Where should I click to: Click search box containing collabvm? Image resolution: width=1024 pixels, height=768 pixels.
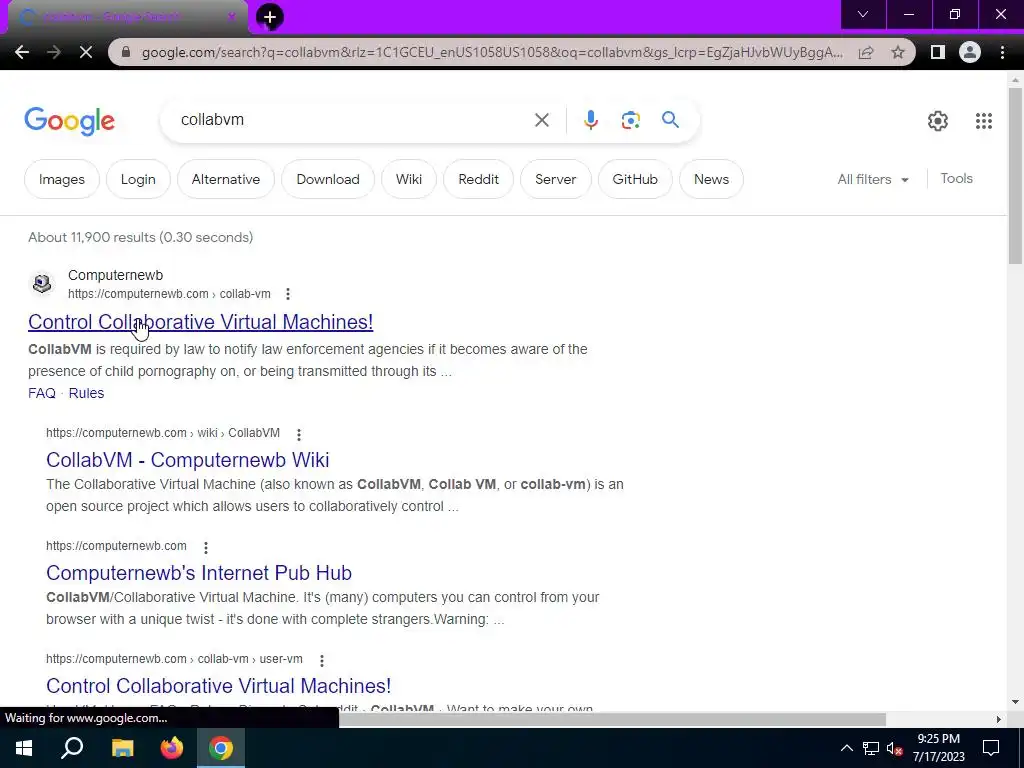(x=353, y=120)
